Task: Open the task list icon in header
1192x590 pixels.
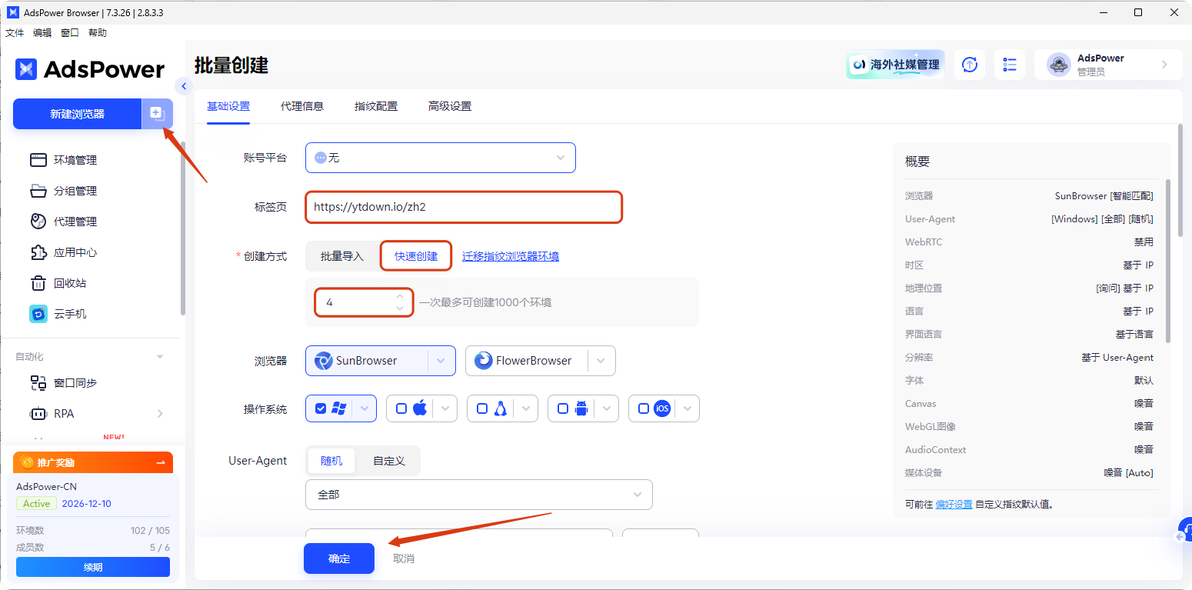Action: tap(1010, 65)
